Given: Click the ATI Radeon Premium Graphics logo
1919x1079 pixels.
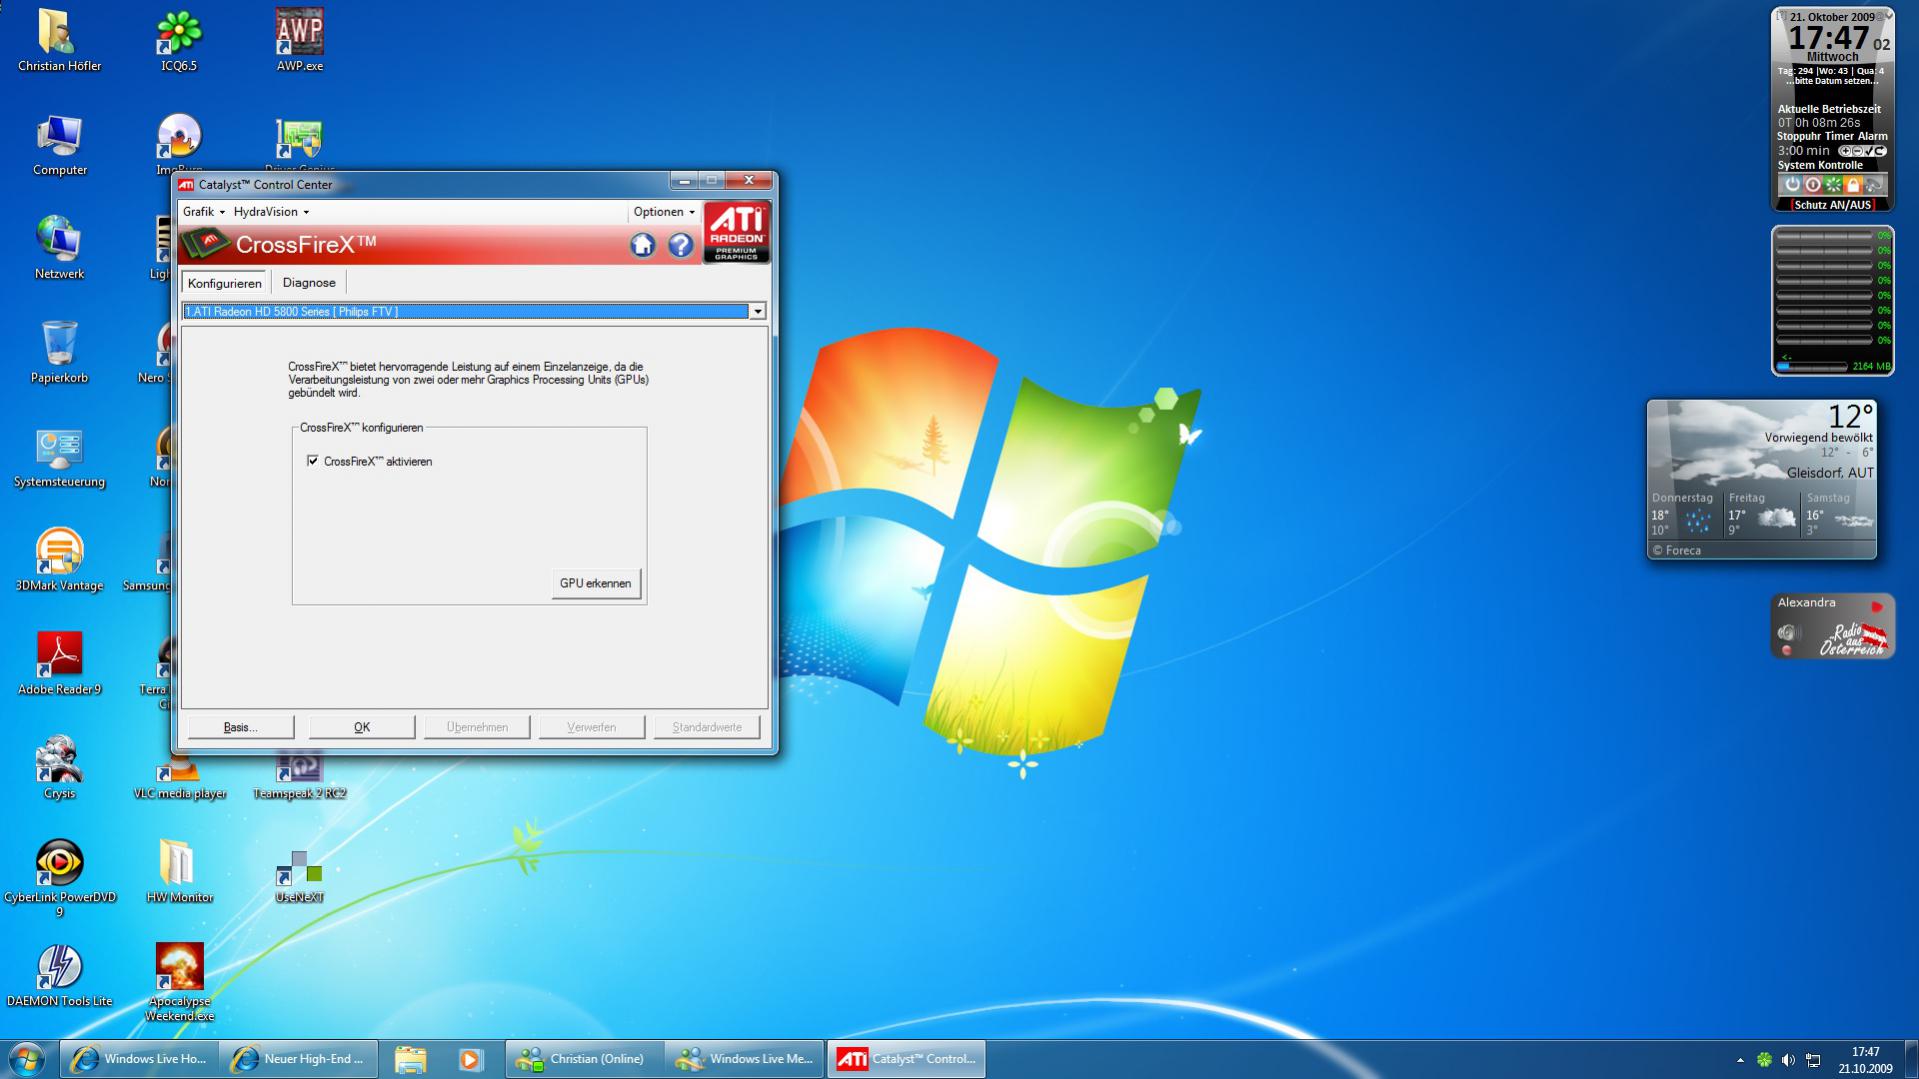Looking at the screenshot, I should [736, 232].
